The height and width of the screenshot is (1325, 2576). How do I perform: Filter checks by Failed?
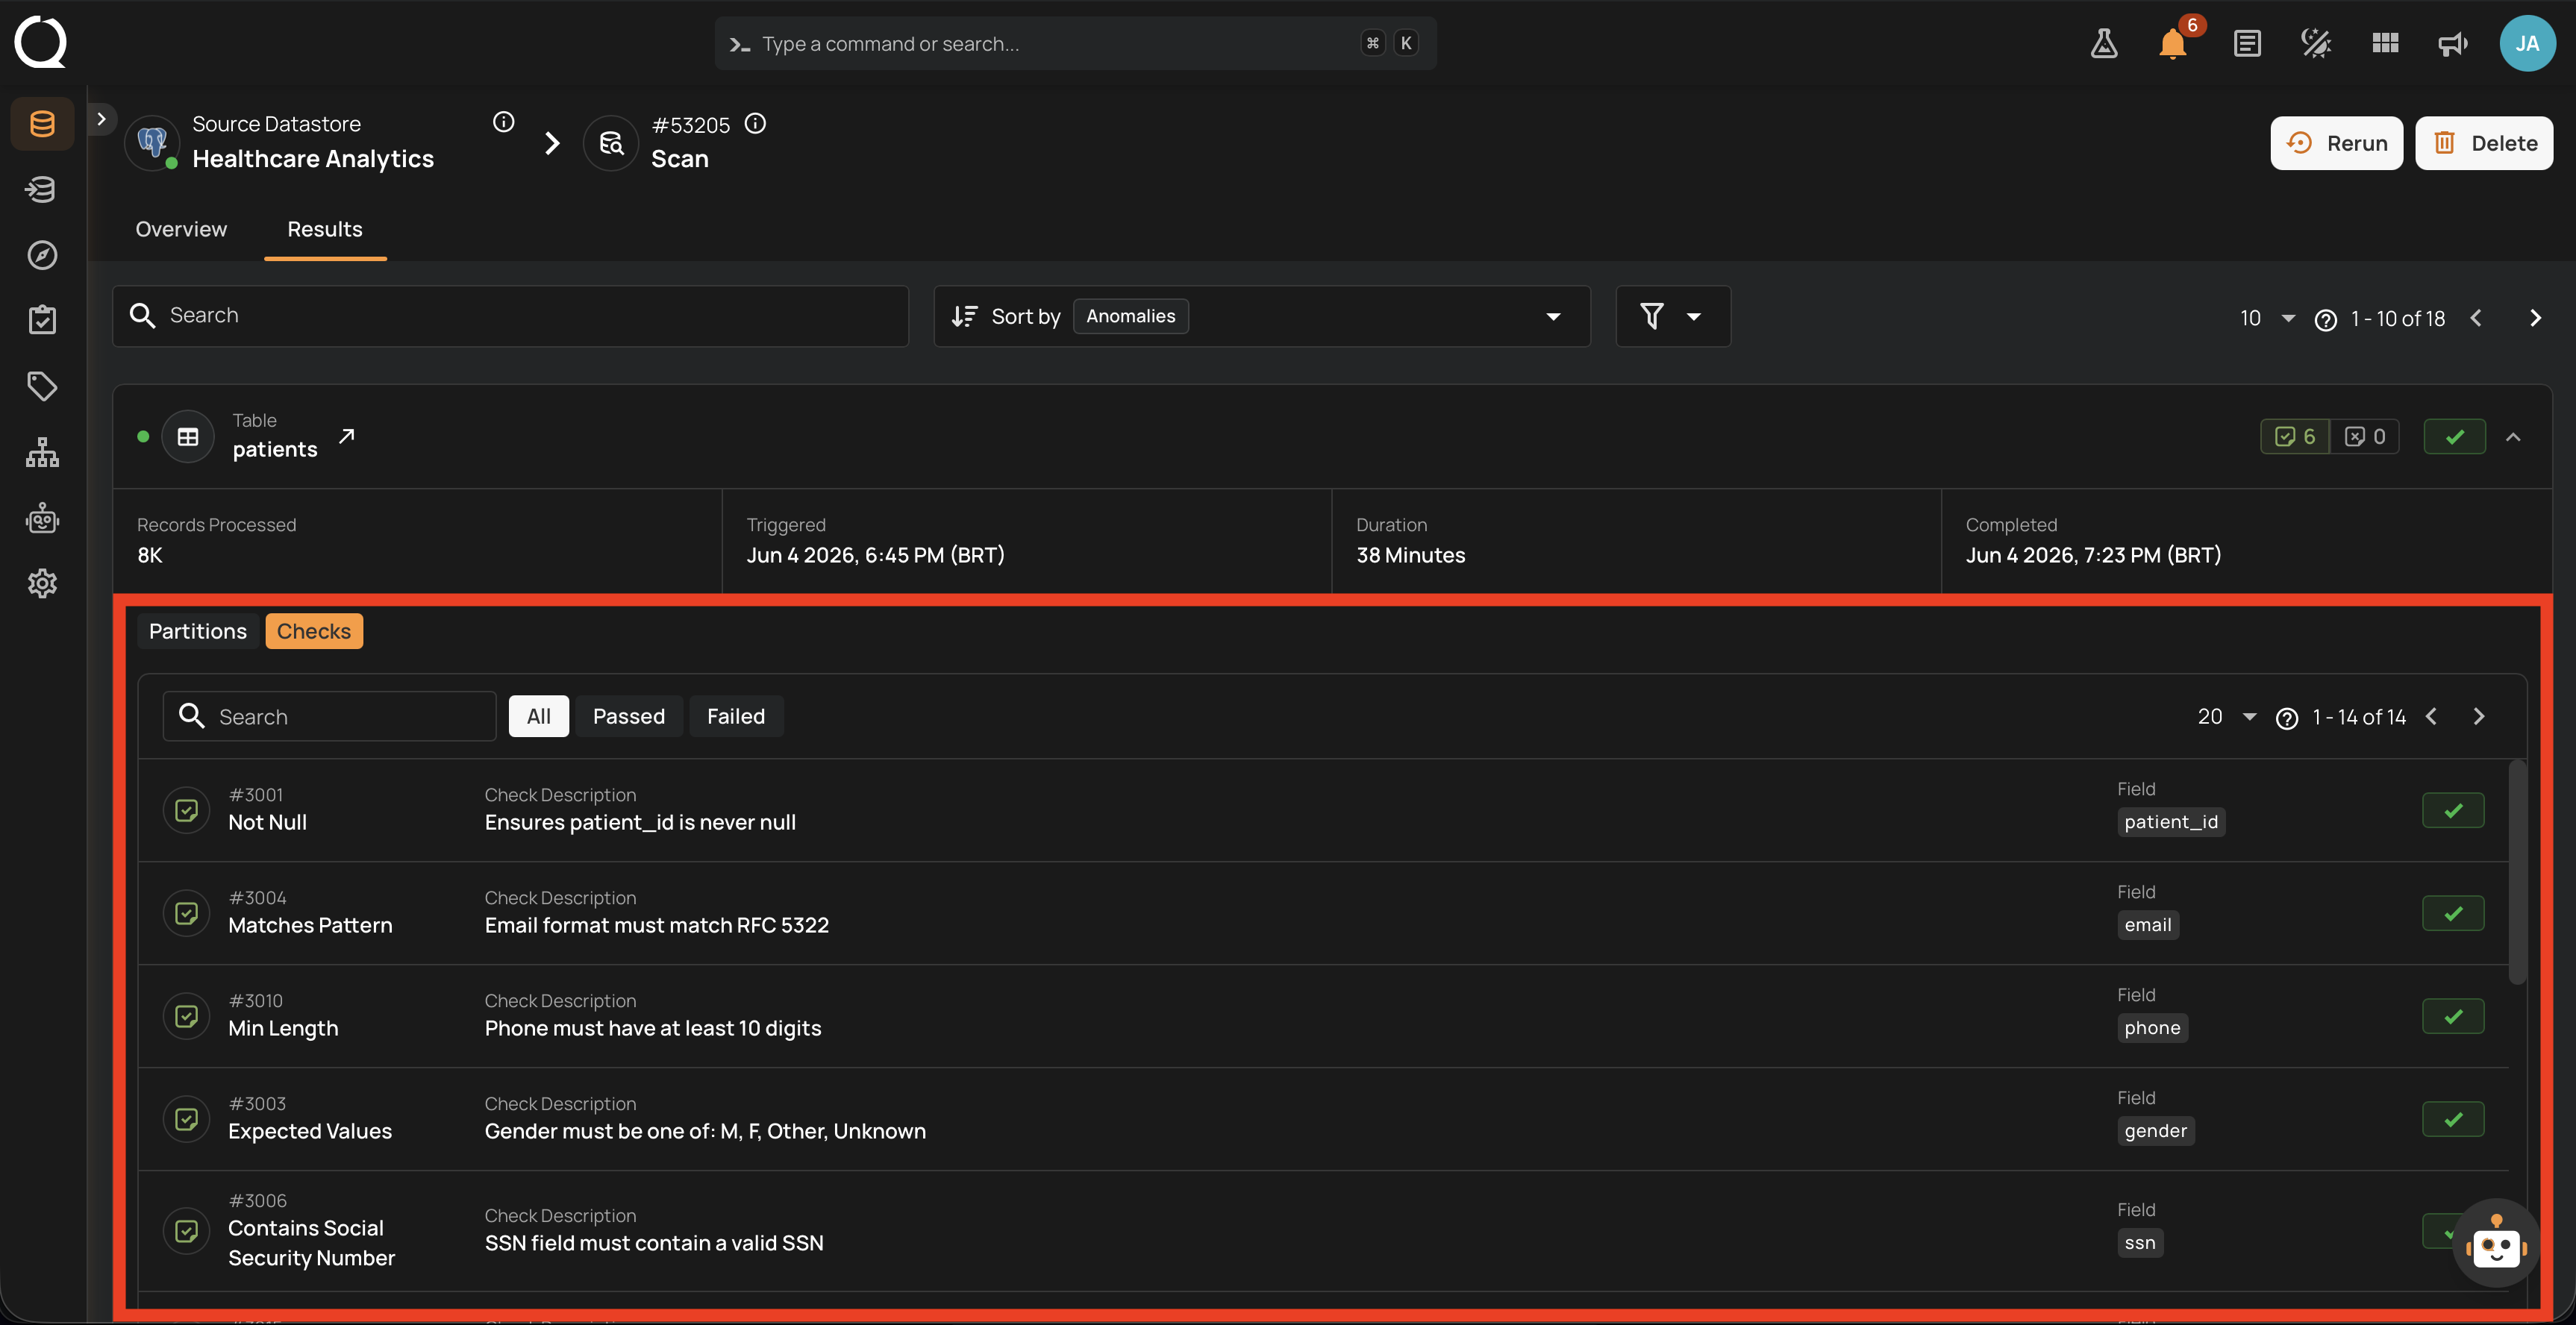(736, 716)
